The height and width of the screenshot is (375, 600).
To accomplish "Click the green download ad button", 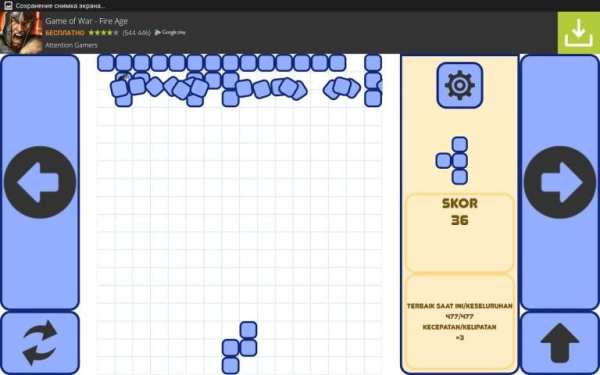I will click(579, 33).
